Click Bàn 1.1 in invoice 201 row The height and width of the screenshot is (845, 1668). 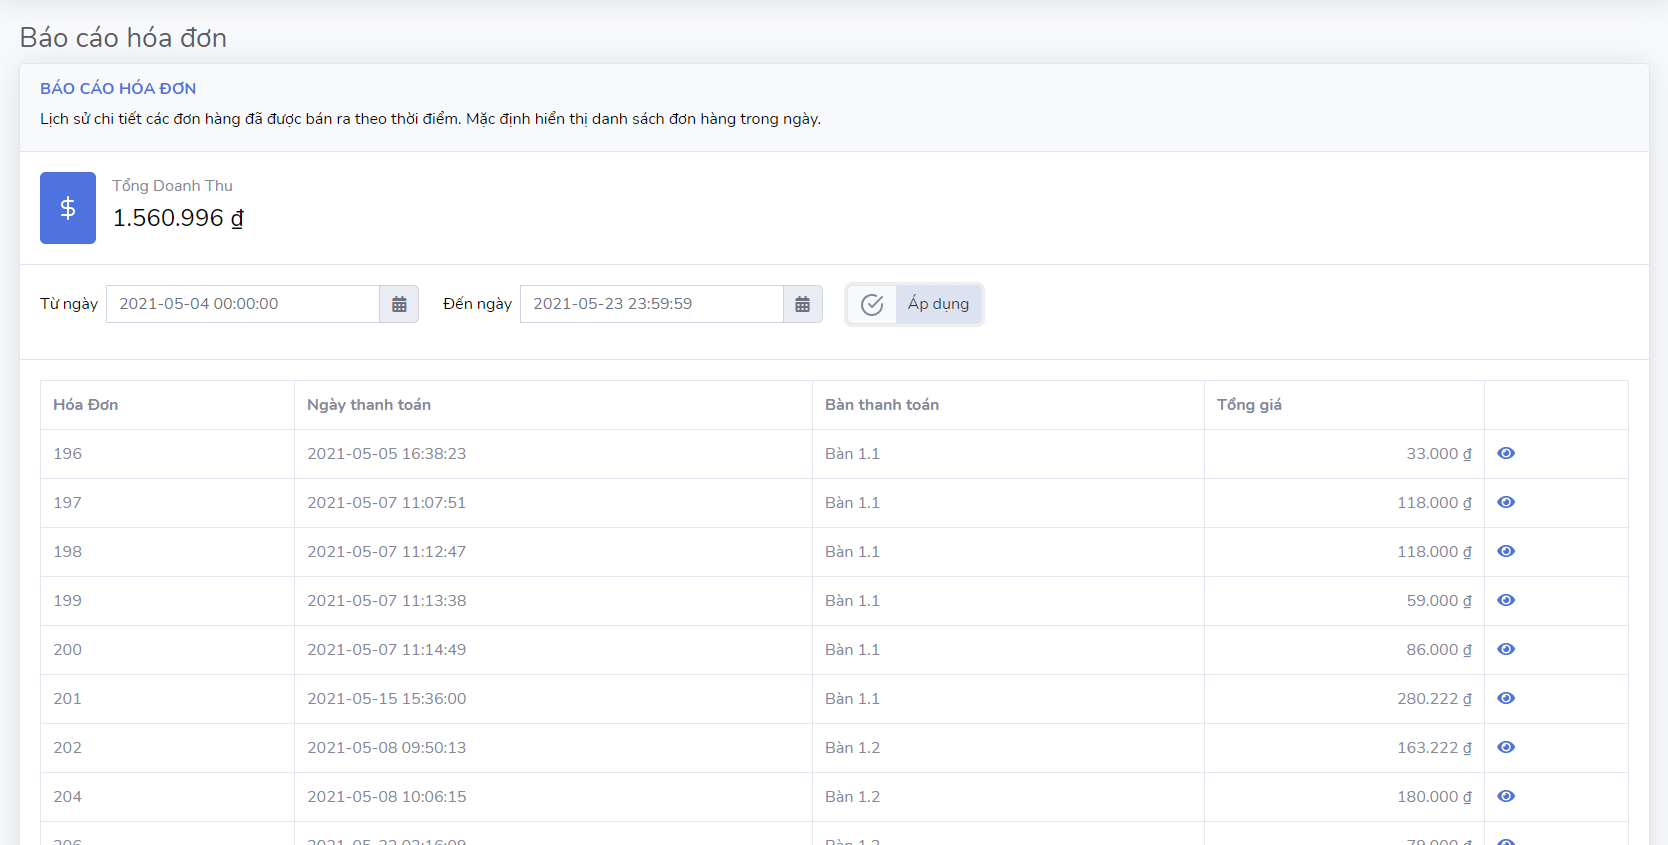click(x=852, y=699)
